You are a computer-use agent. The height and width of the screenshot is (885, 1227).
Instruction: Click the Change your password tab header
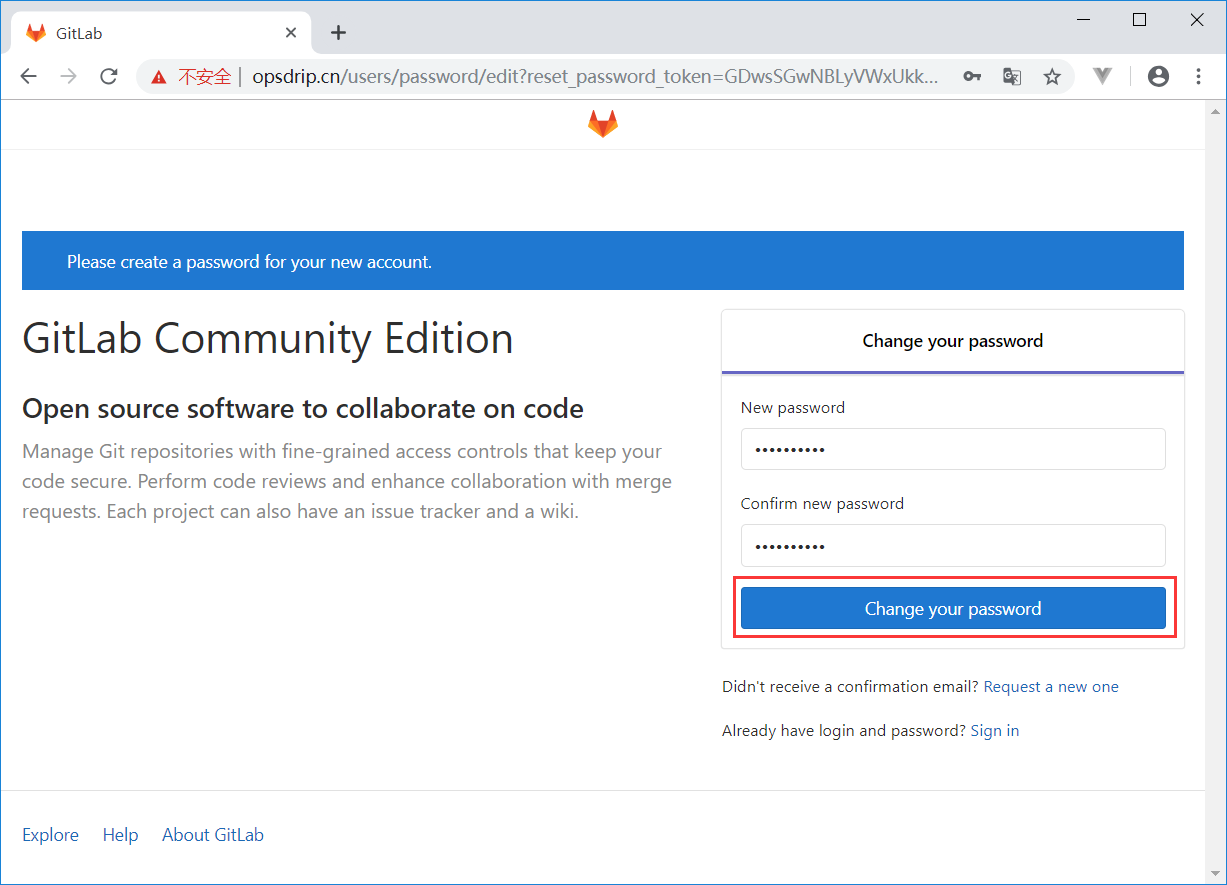click(953, 341)
